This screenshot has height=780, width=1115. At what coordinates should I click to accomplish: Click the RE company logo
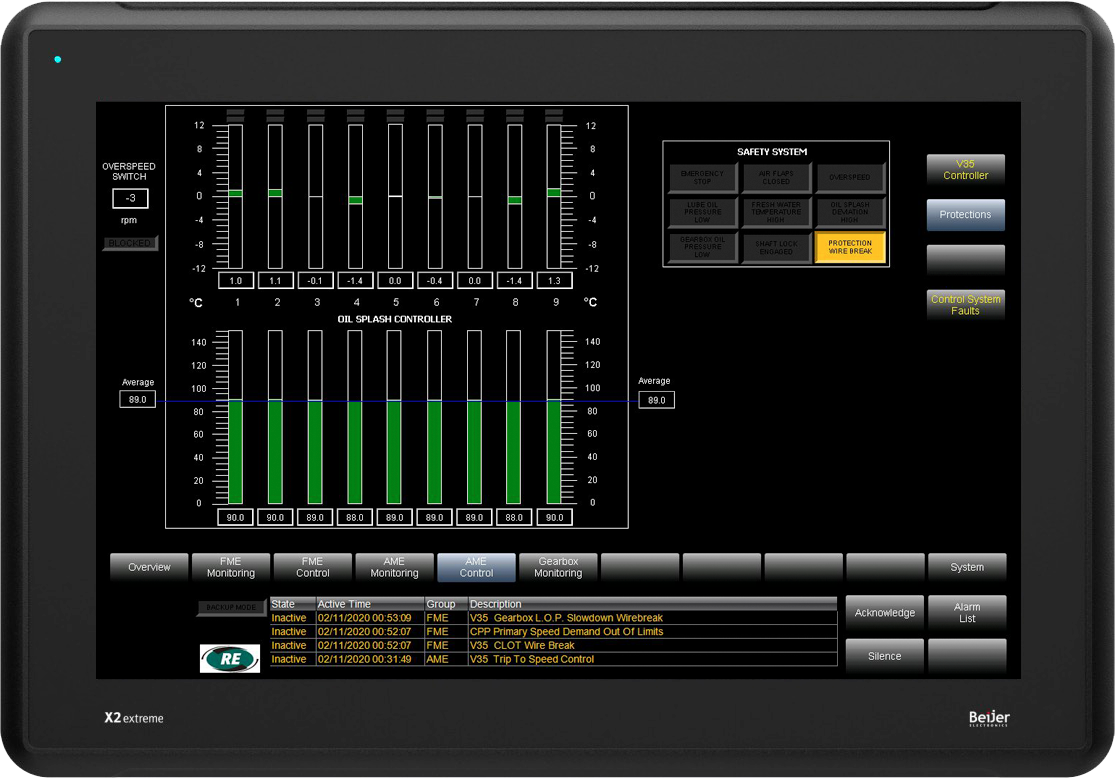[230, 658]
